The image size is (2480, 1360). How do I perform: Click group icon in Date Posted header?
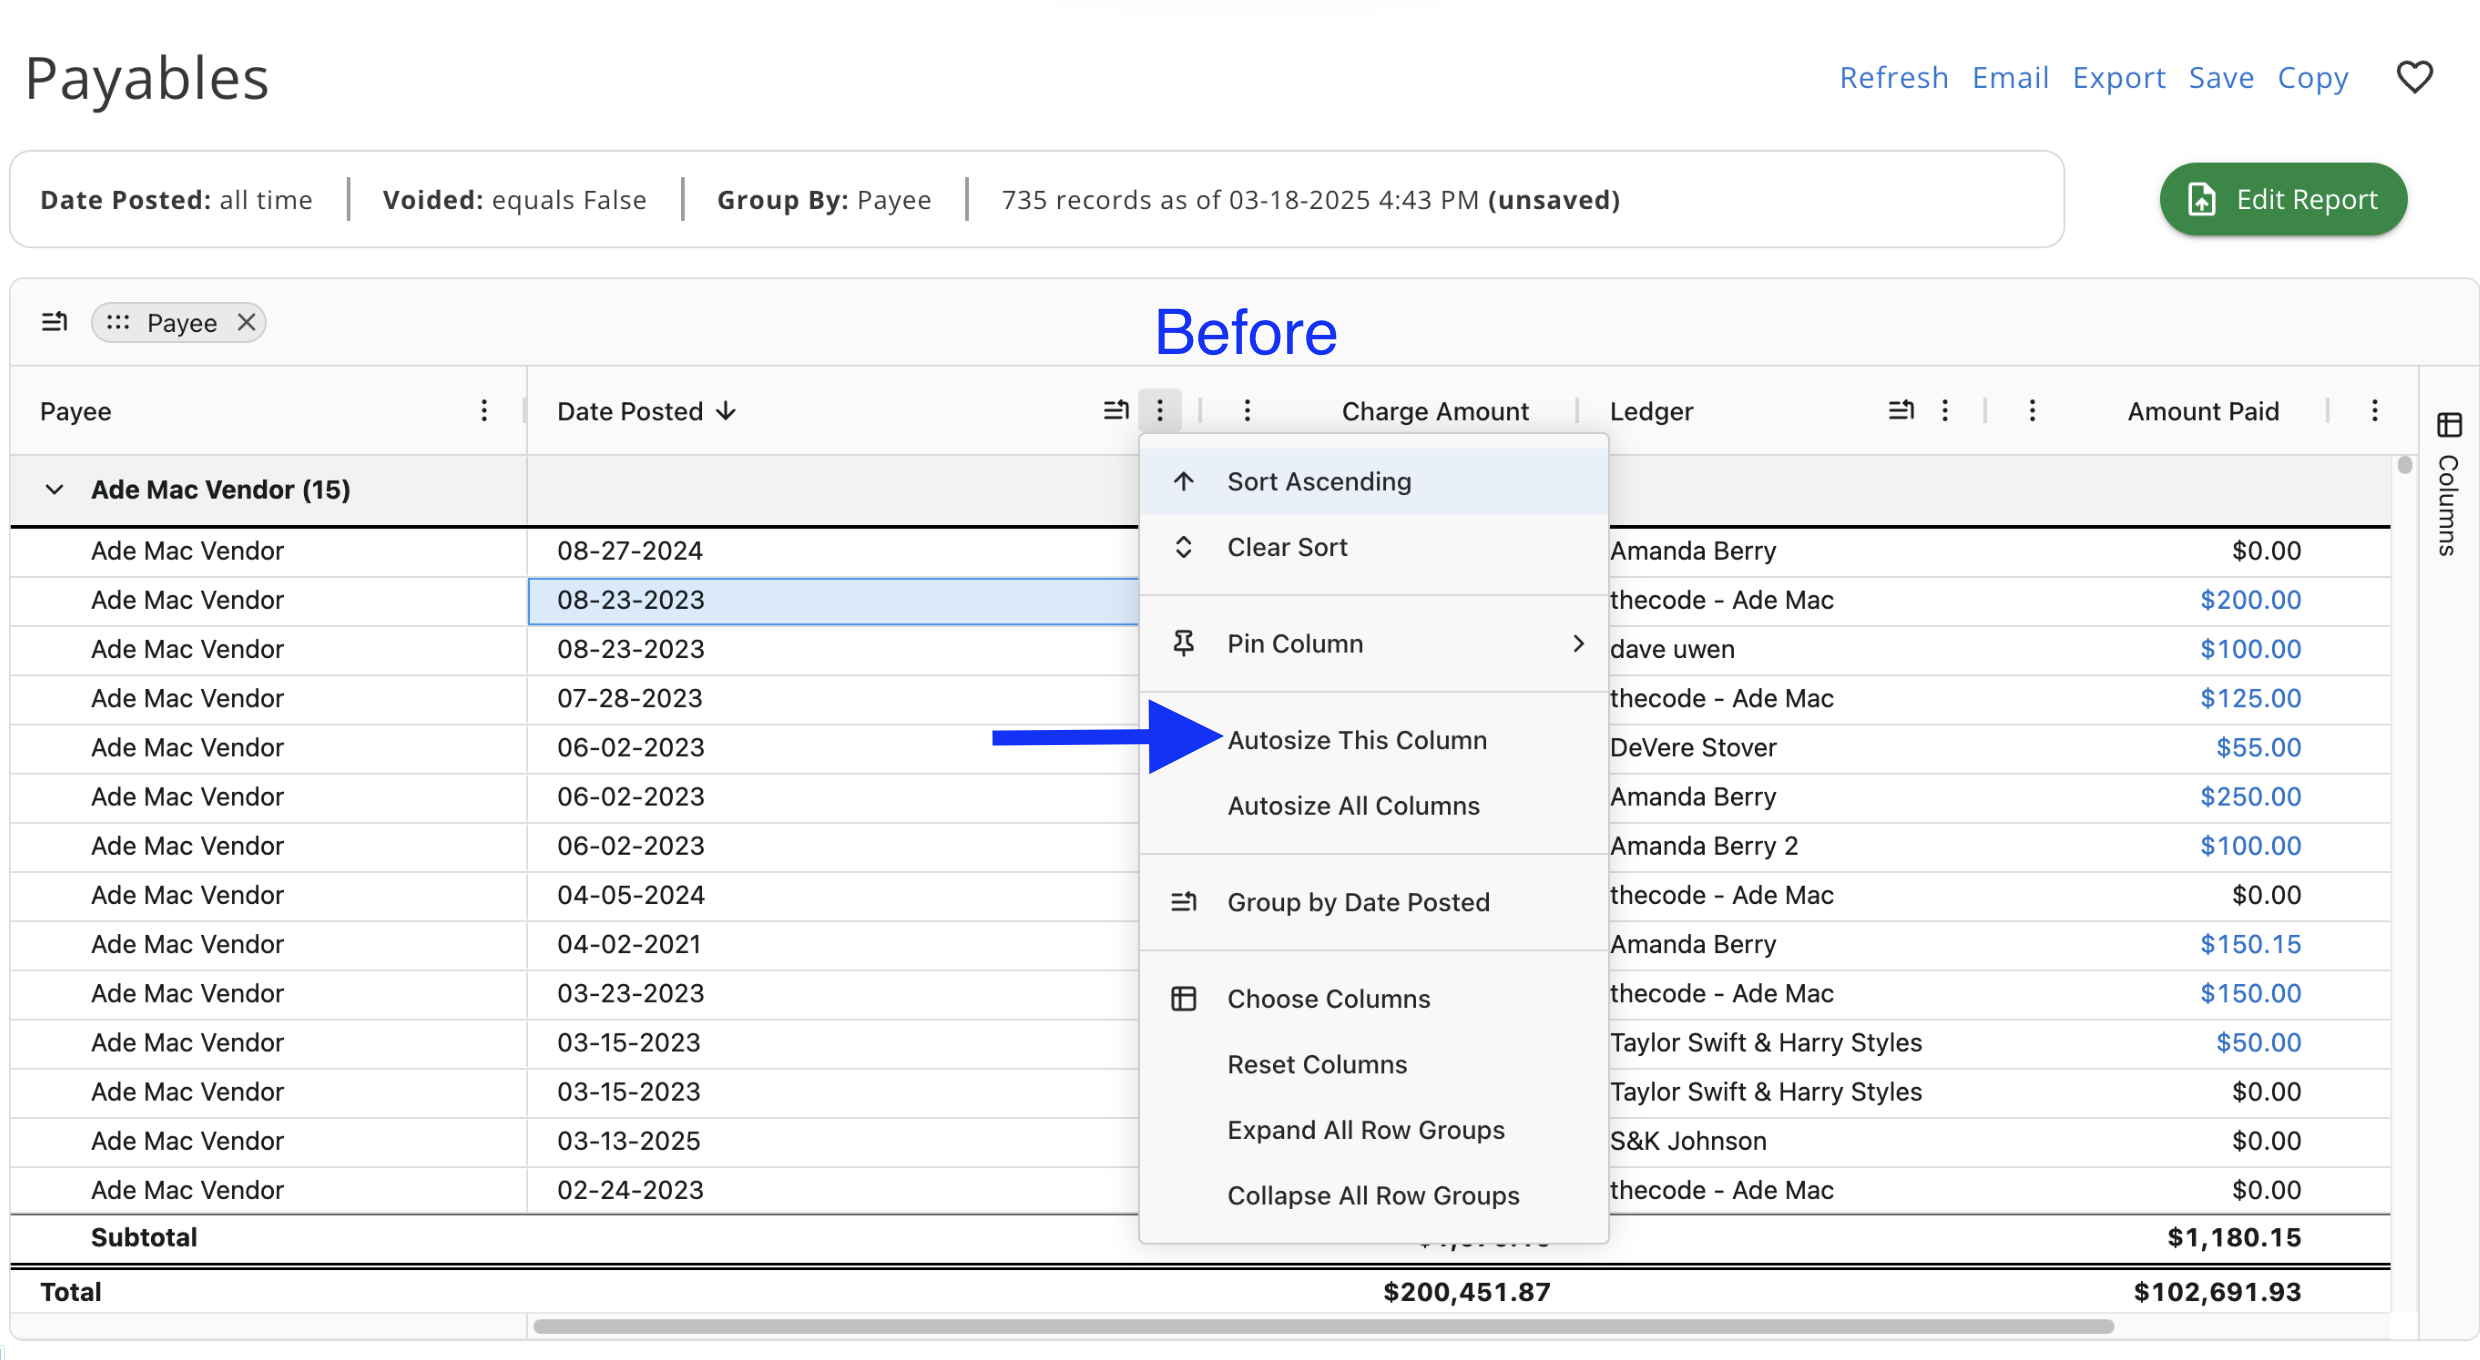coord(1116,410)
